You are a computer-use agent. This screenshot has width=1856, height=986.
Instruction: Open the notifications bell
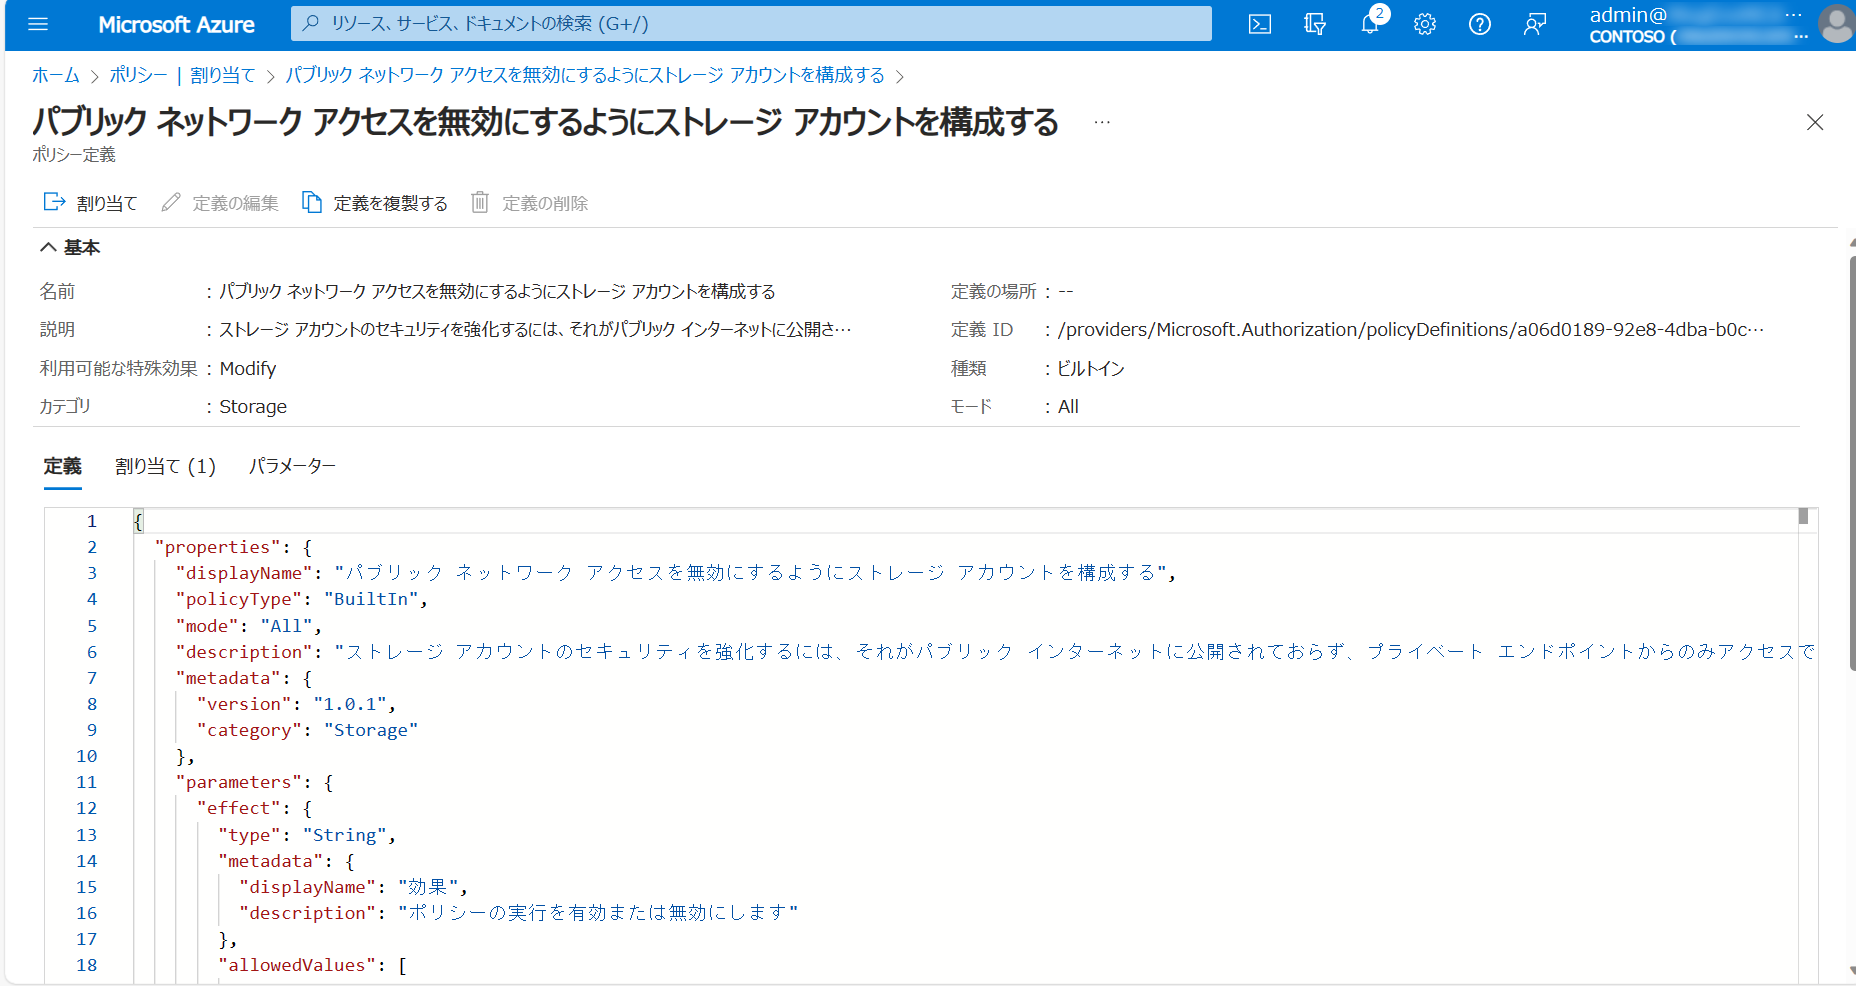coord(1370,24)
